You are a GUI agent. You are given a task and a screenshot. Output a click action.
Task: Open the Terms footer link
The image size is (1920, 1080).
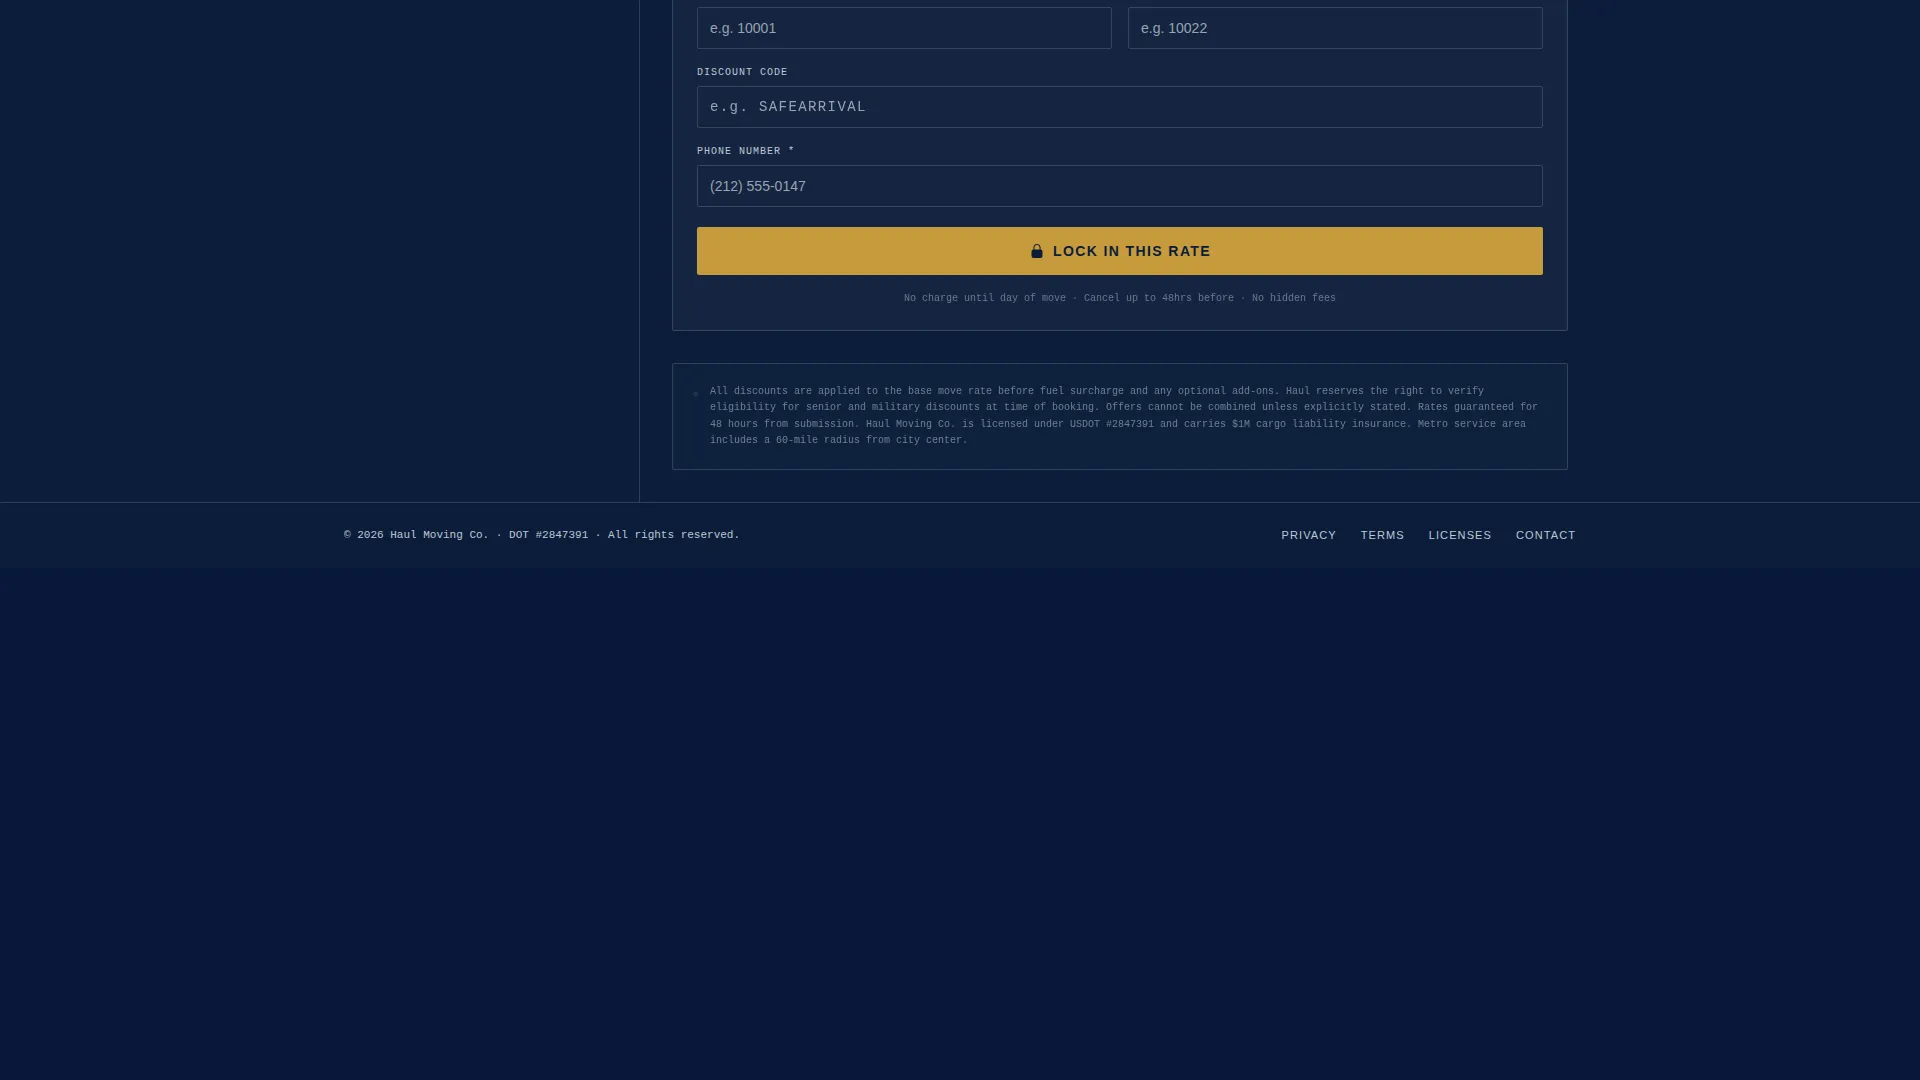coord(1382,535)
